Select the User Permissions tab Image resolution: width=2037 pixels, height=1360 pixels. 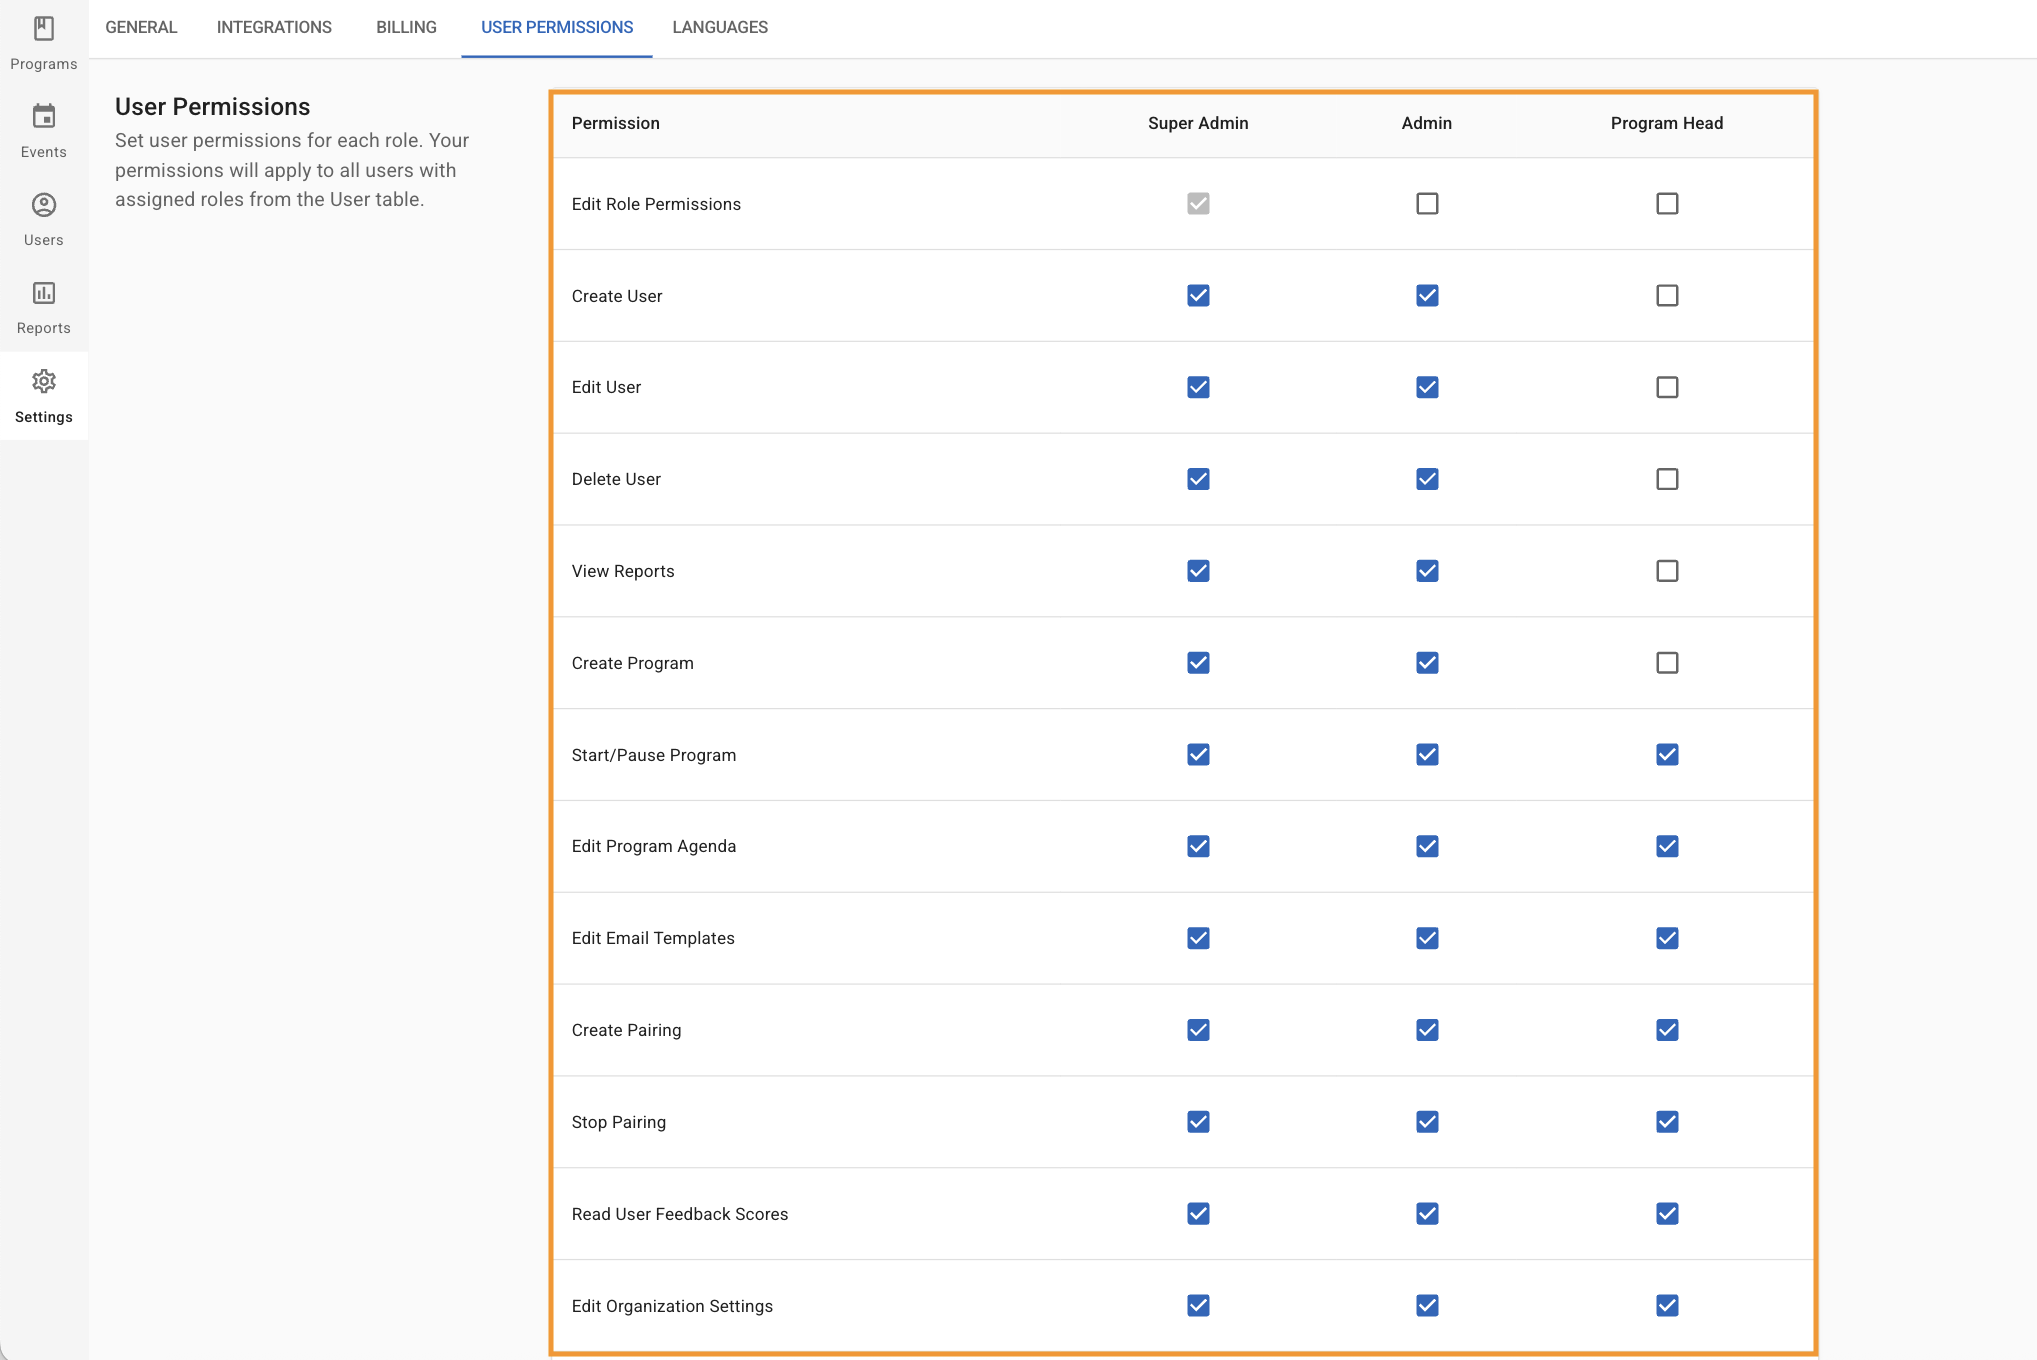coord(557,27)
